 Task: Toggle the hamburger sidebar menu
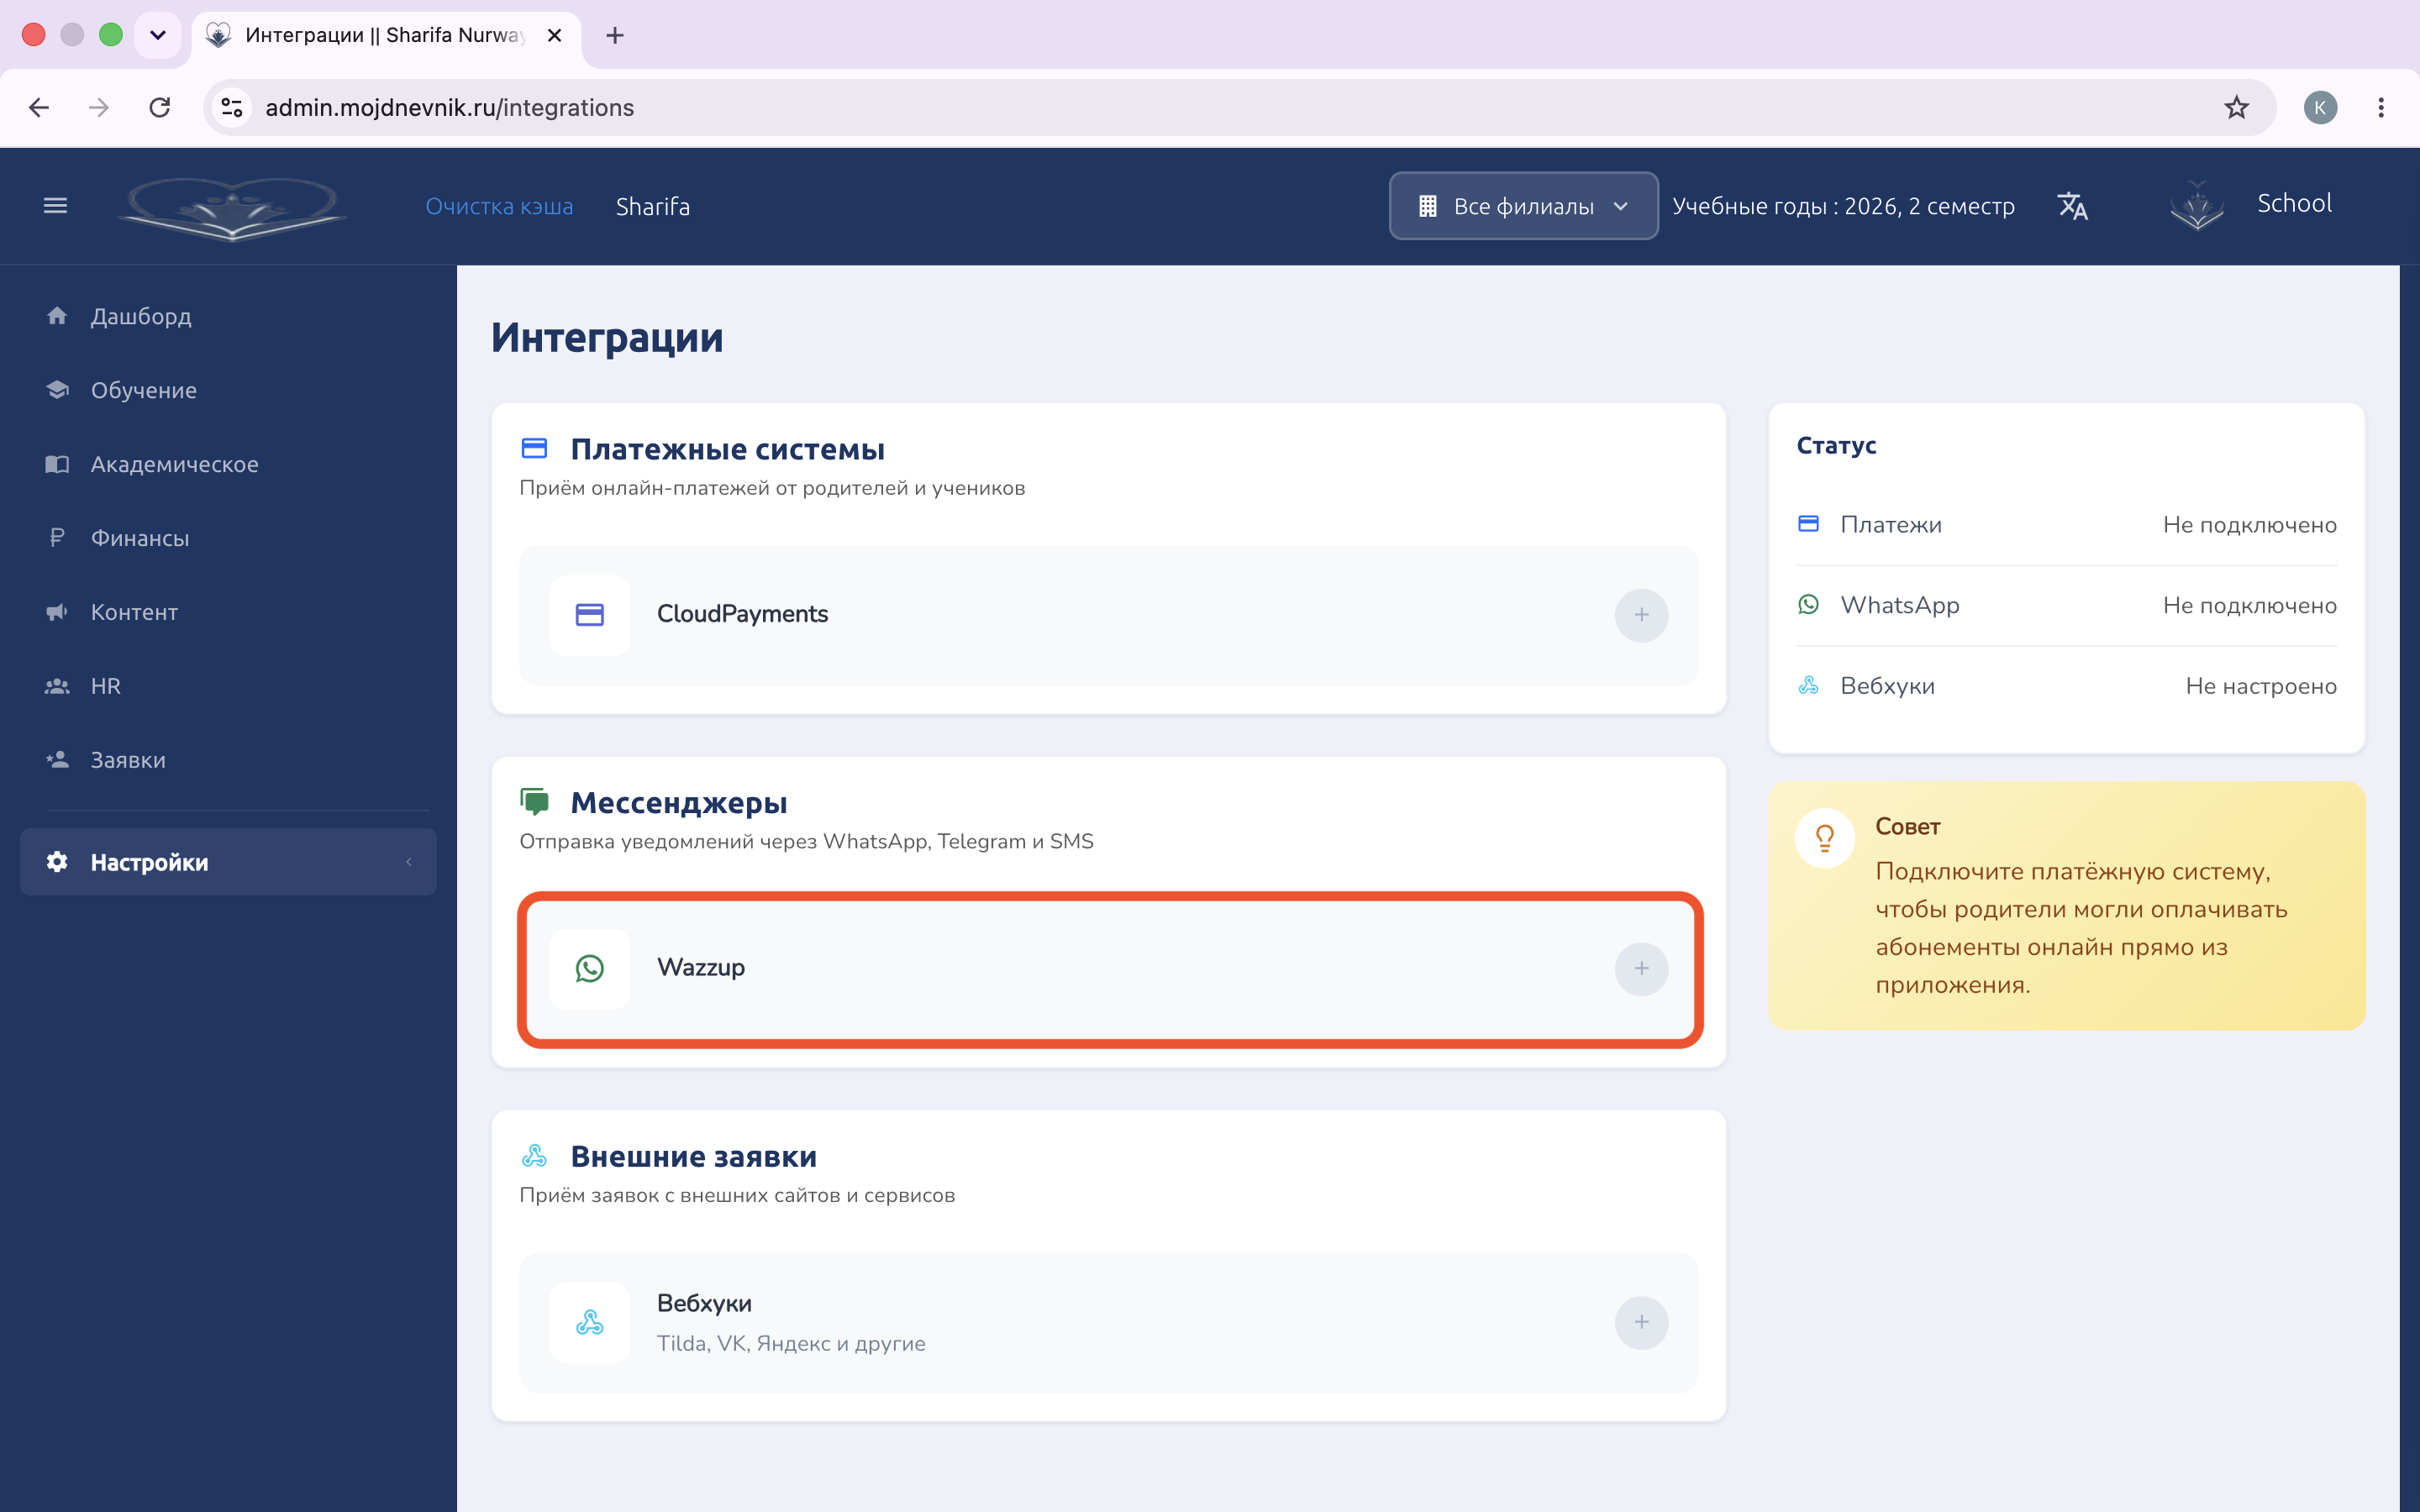tap(55, 206)
